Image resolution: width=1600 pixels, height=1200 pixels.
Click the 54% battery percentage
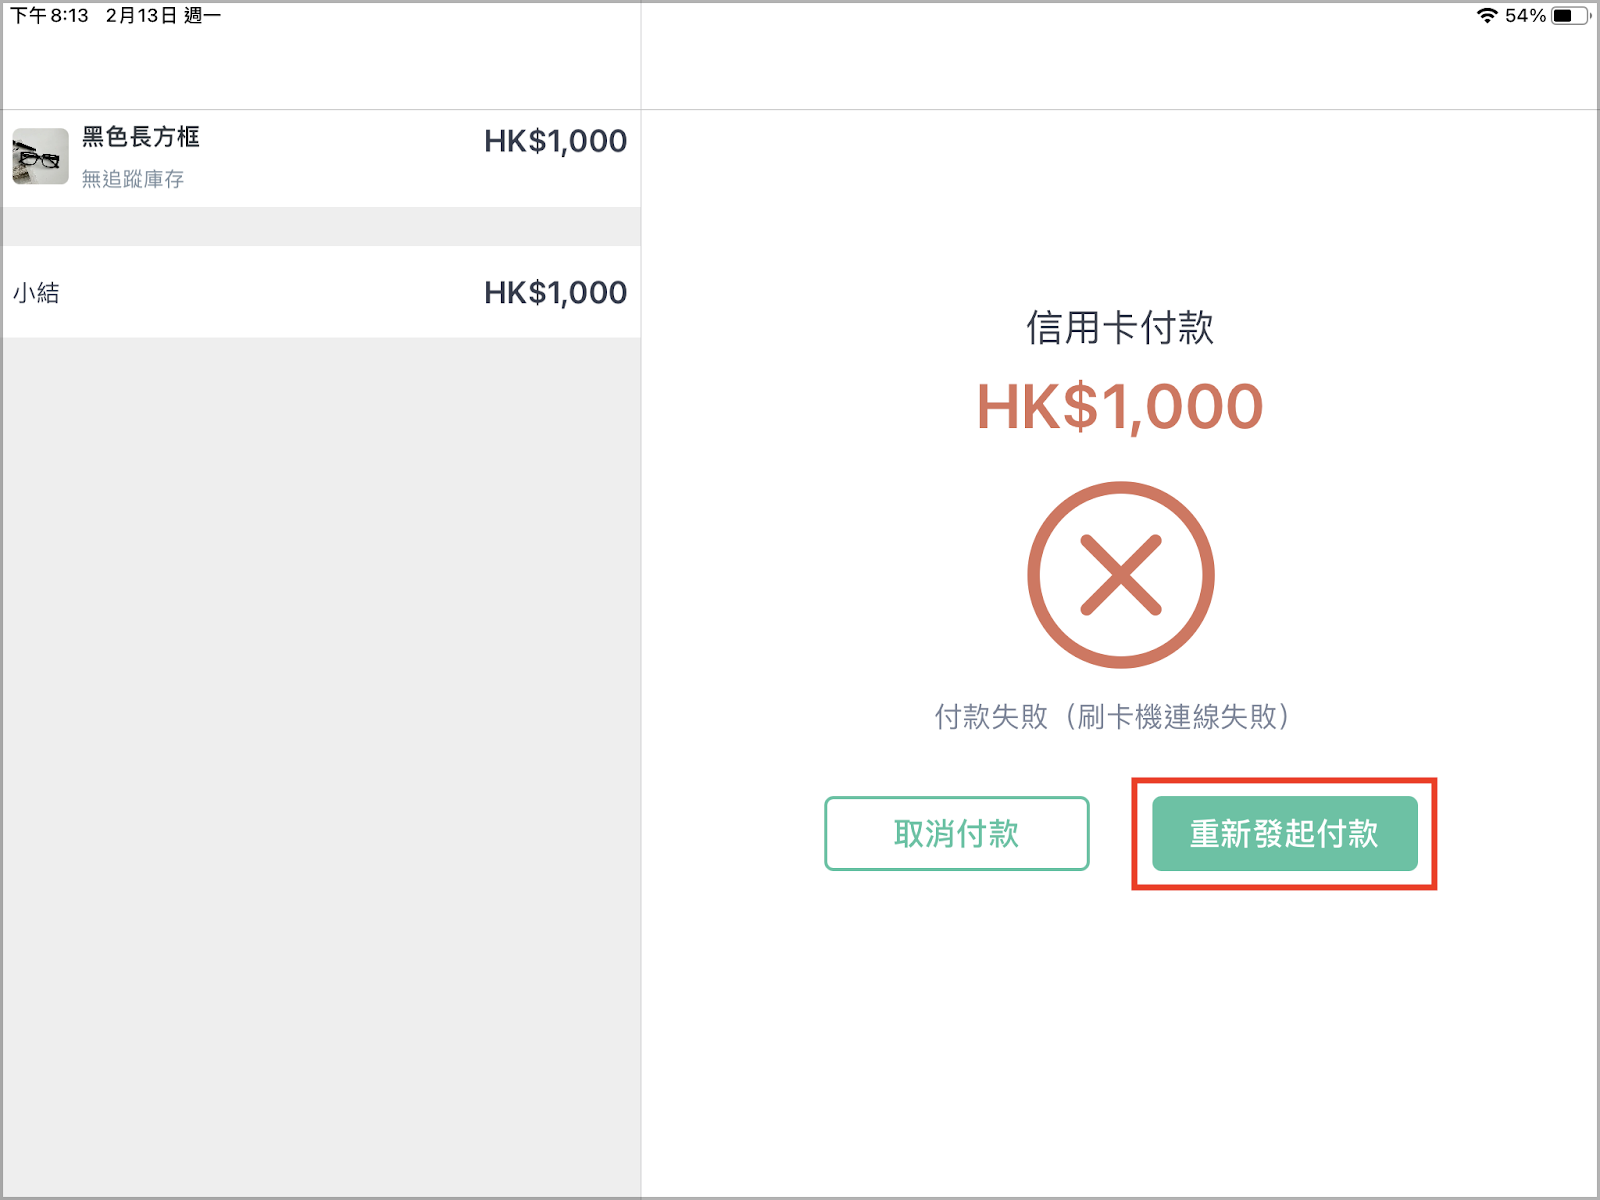click(1525, 15)
